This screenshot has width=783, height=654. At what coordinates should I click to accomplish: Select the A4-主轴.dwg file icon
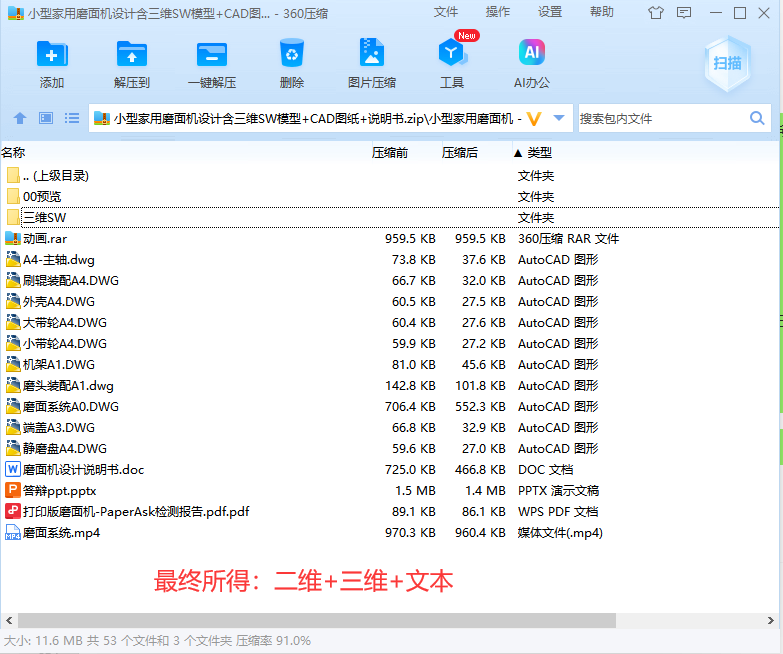pos(12,260)
